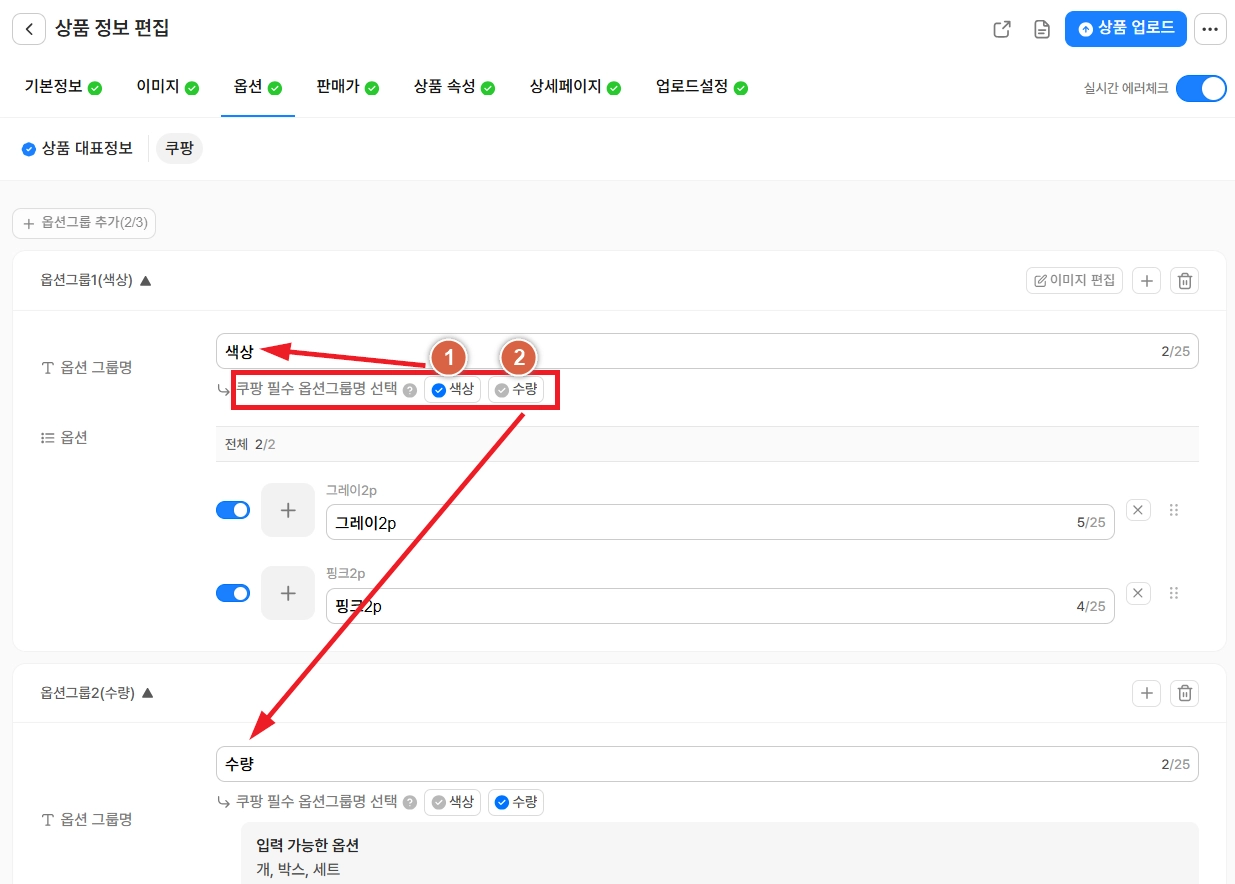1235x884 pixels.
Task: Toggle the 실시간 에러체크 switch
Action: [1201, 88]
